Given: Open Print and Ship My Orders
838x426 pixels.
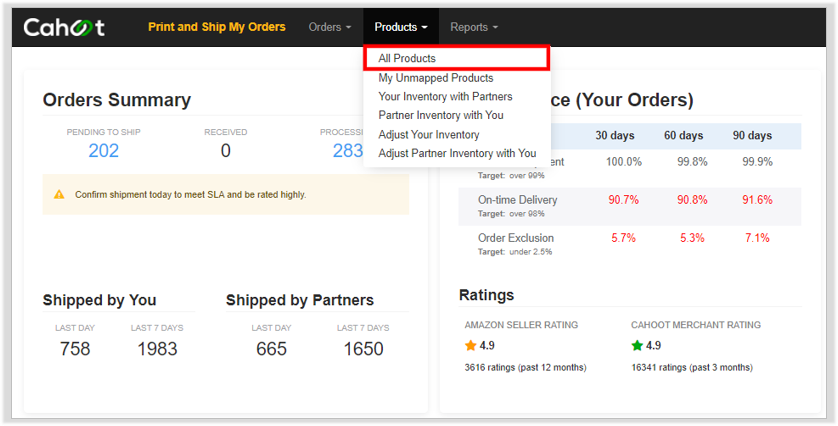Looking at the screenshot, I should coord(217,27).
